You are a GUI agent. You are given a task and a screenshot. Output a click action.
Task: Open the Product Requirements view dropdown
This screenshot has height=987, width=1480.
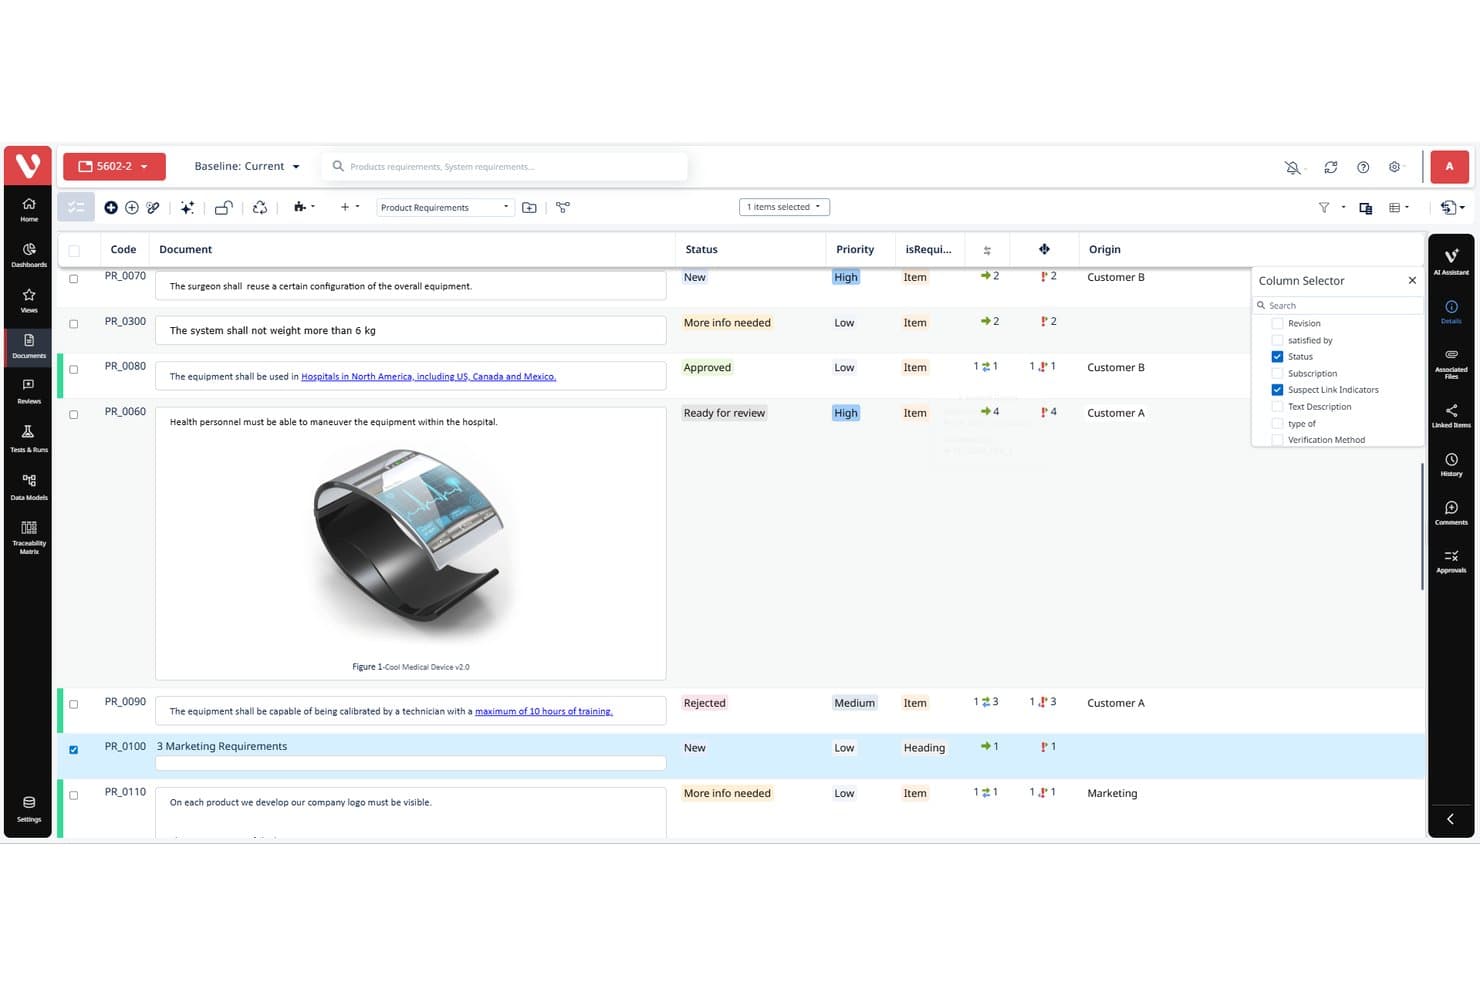(x=445, y=207)
